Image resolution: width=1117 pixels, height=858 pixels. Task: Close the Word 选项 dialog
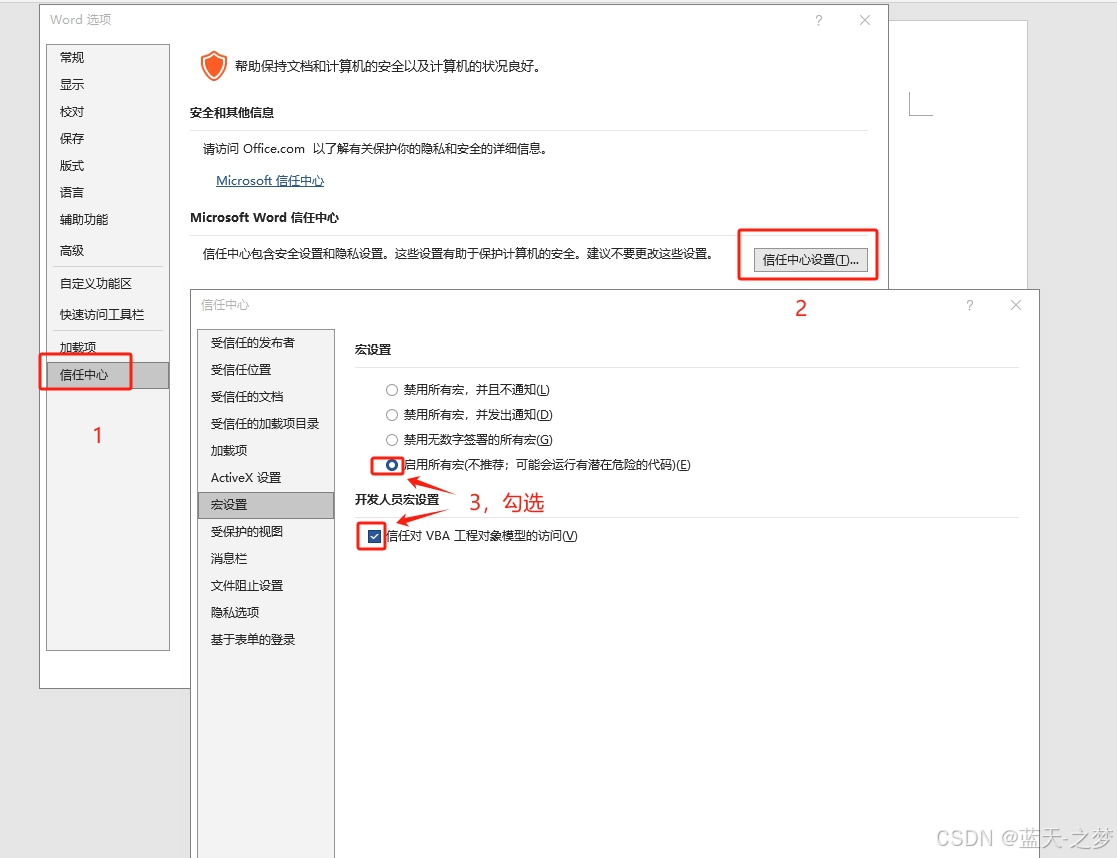coord(865,21)
